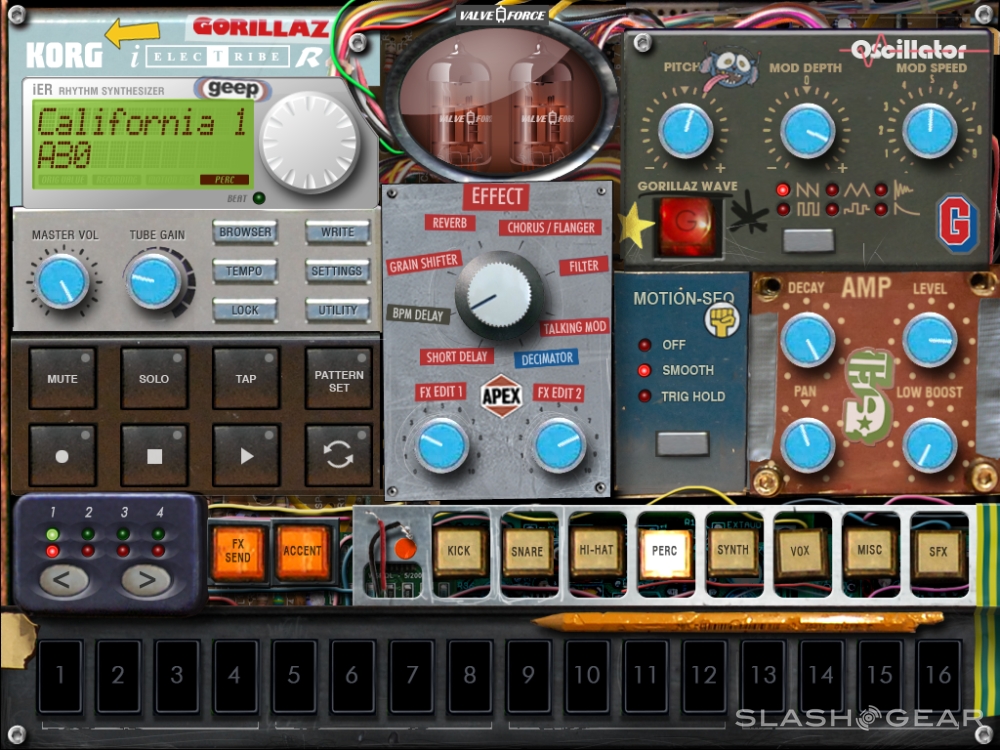This screenshot has width=1000, height=750.
Task: Click the stop button
Action: point(154,456)
